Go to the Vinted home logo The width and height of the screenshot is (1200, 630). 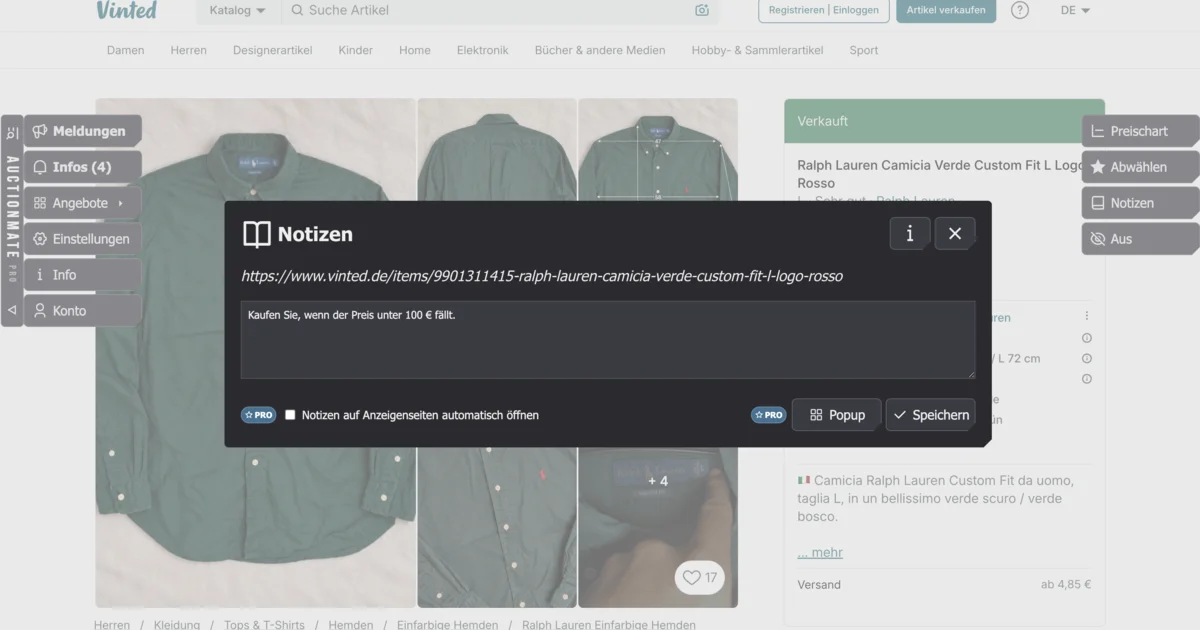point(127,10)
